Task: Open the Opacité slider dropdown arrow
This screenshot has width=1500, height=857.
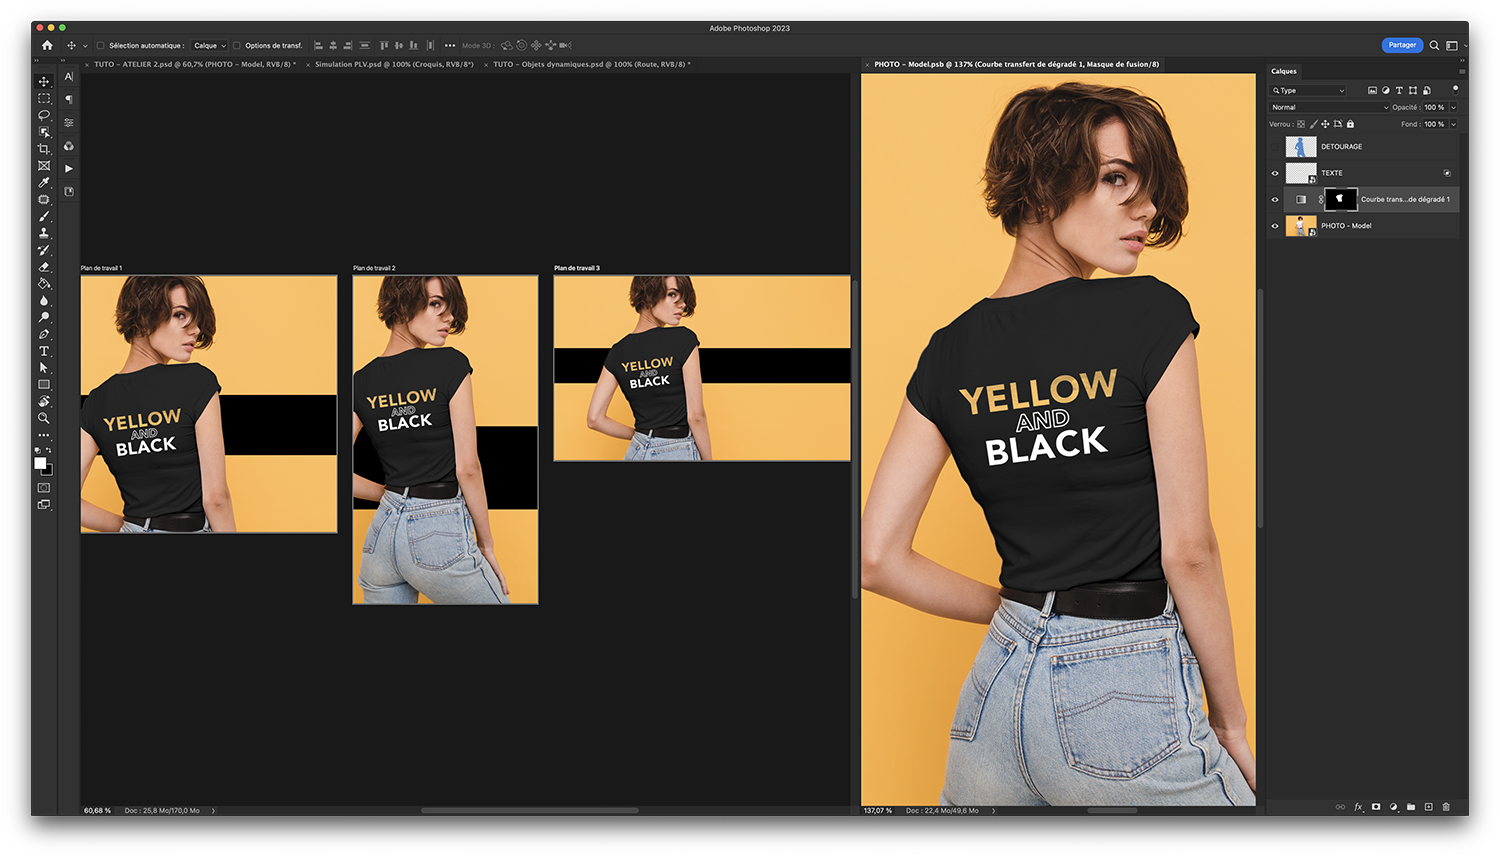Action: click(1453, 107)
